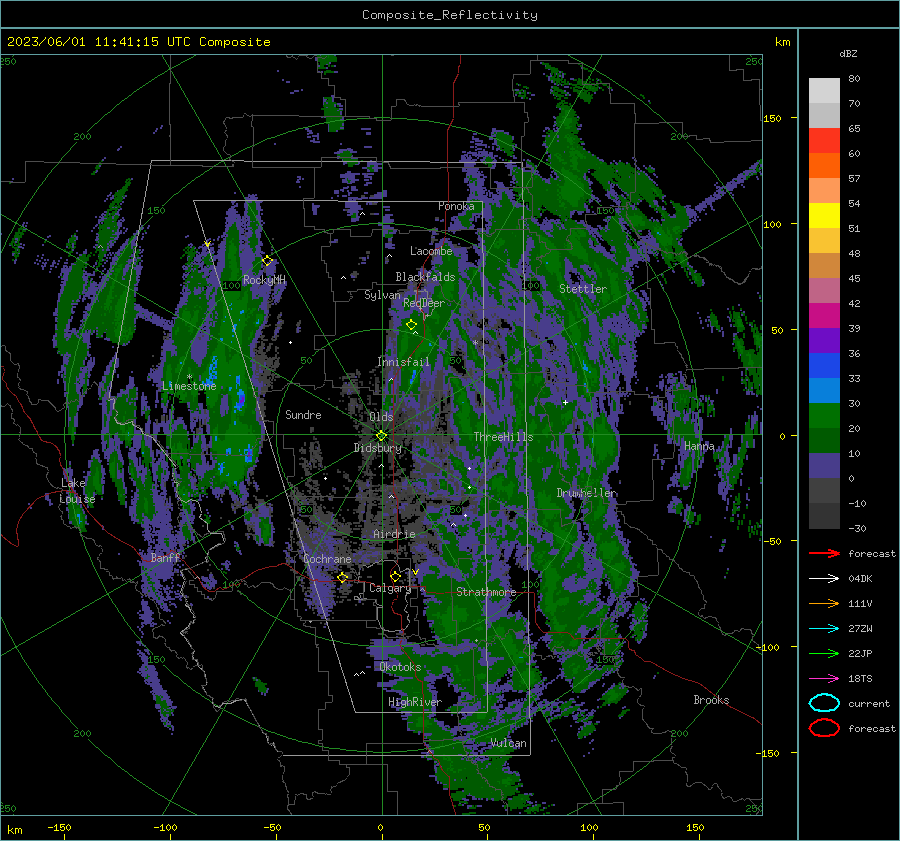900x841 pixels.
Task: Click the RedDeer city label
Action: (x=424, y=303)
